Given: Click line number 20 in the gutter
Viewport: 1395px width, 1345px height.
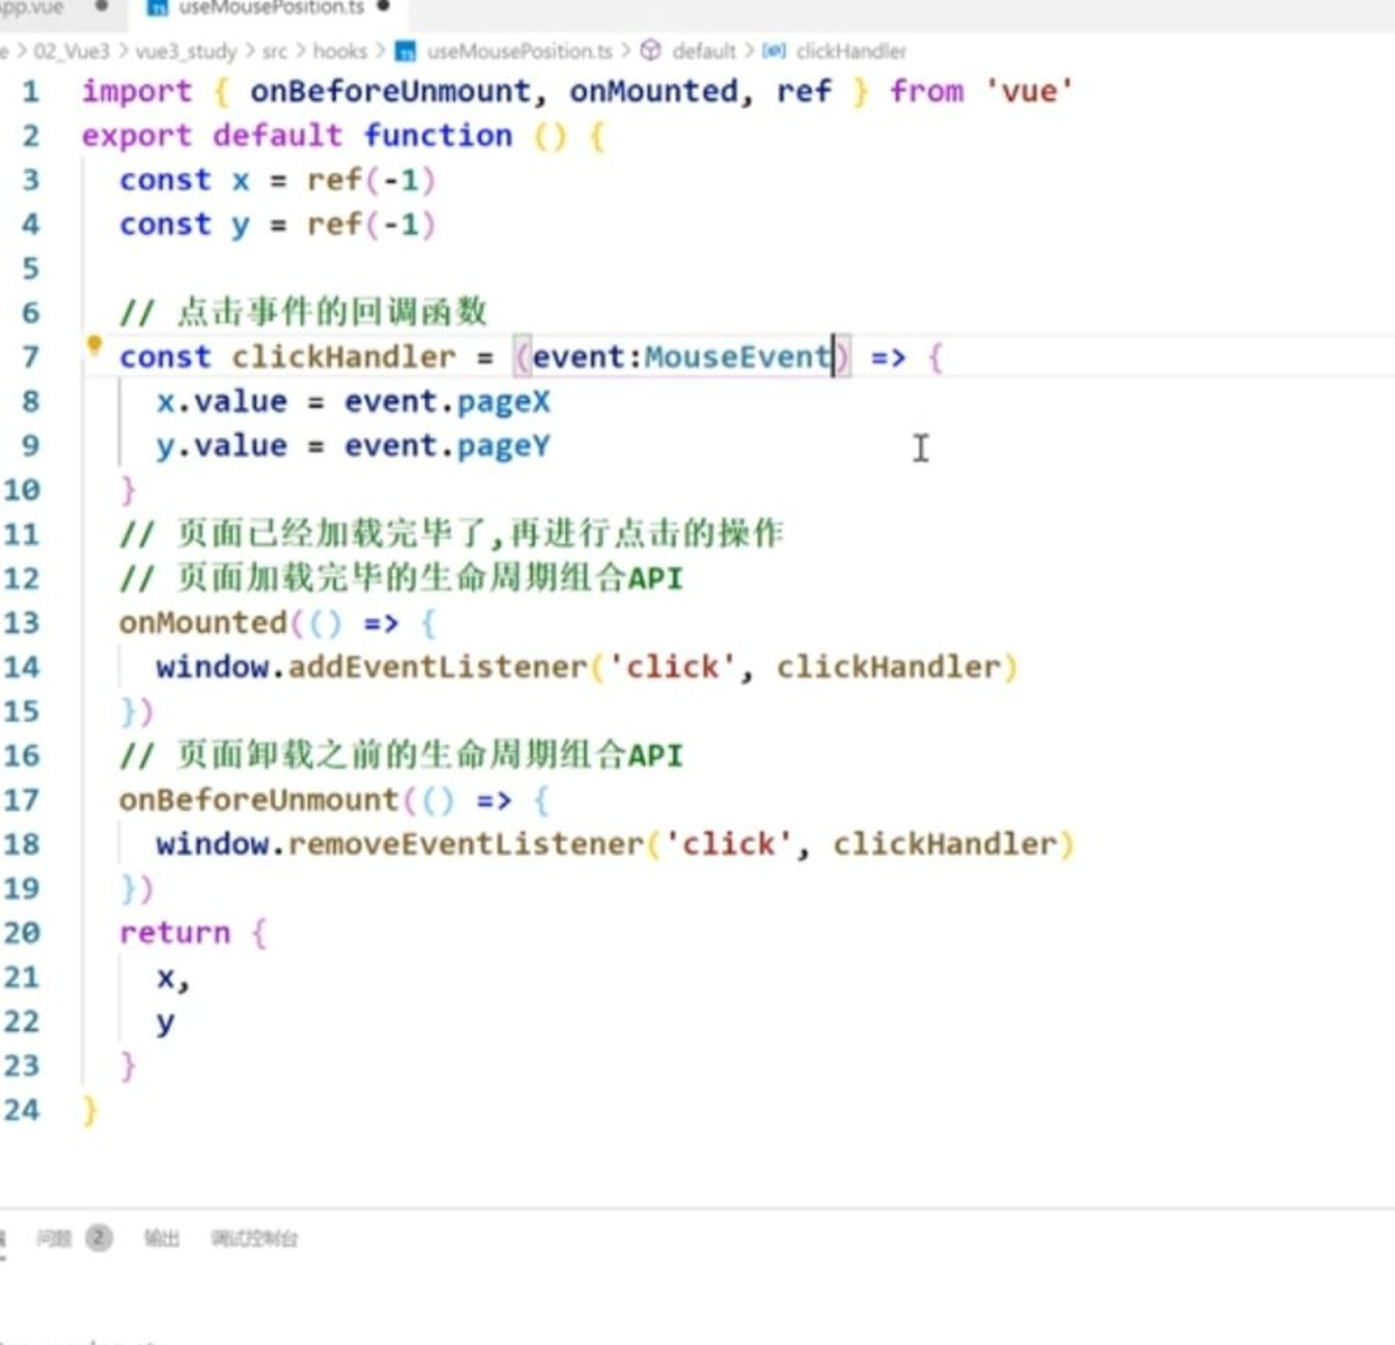Looking at the screenshot, I should (21, 933).
